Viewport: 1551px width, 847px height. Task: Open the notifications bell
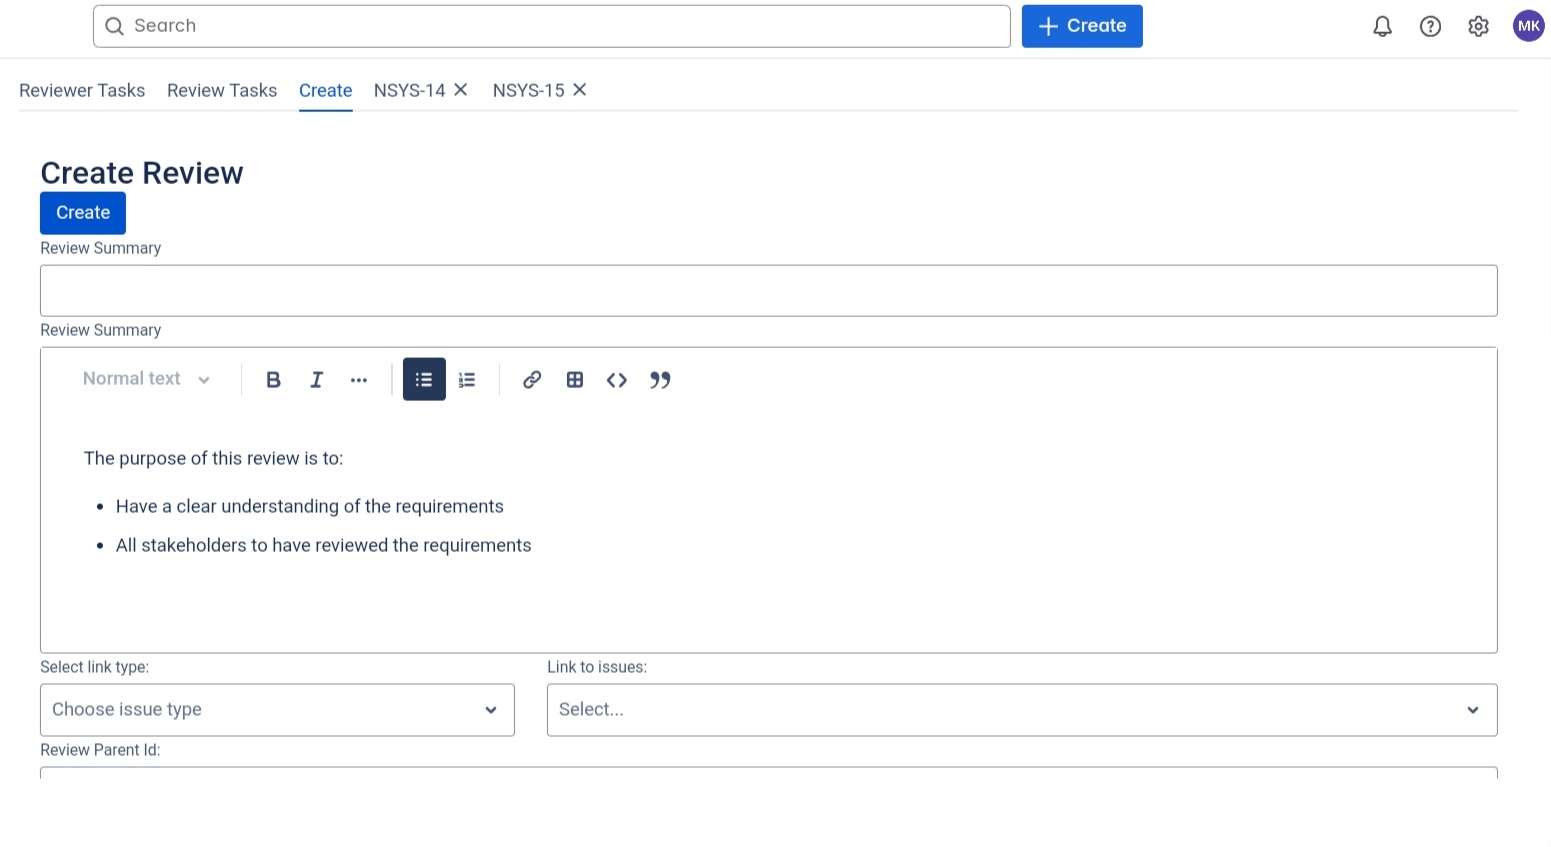click(x=1382, y=27)
